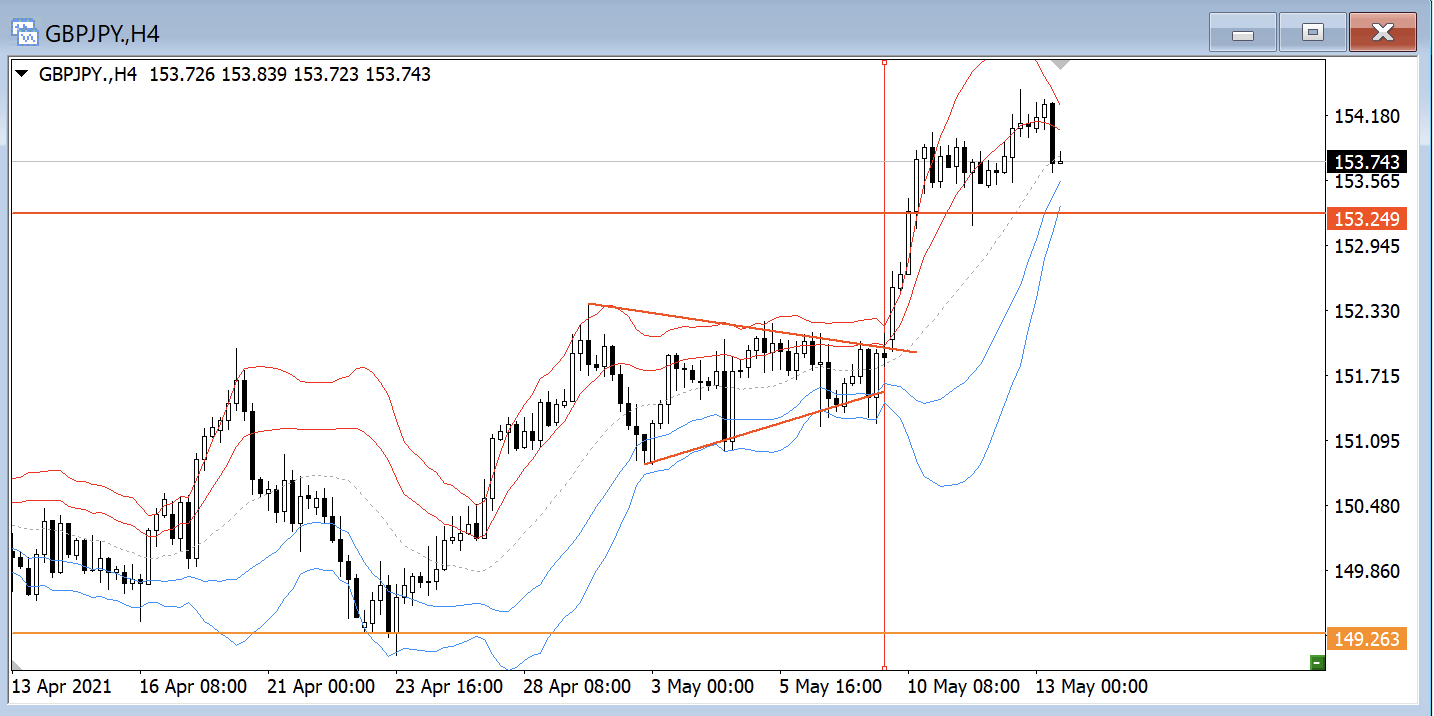Click the gray chart shift triangle marker

click(1061, 64)
